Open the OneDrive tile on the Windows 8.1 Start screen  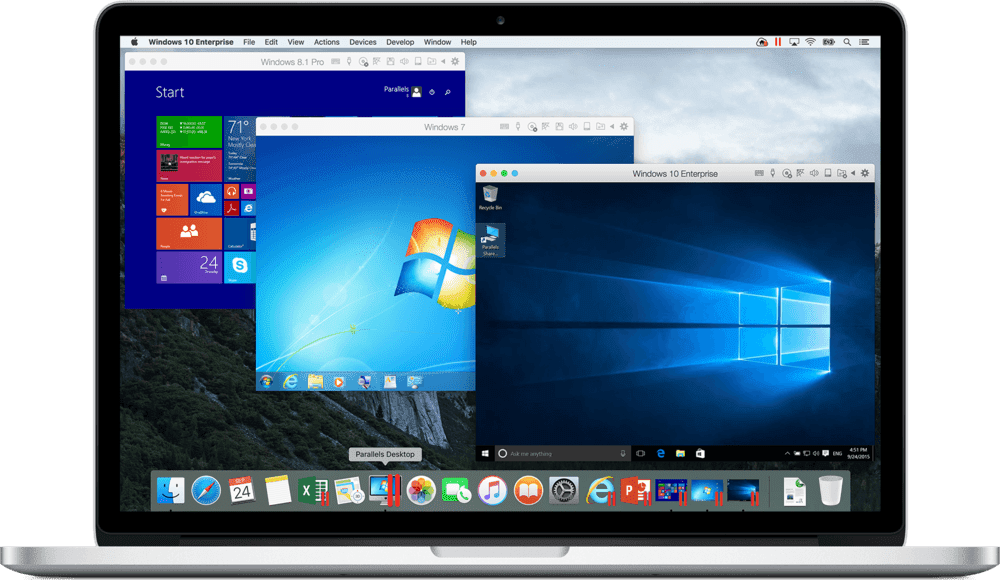tap(206, 197)
